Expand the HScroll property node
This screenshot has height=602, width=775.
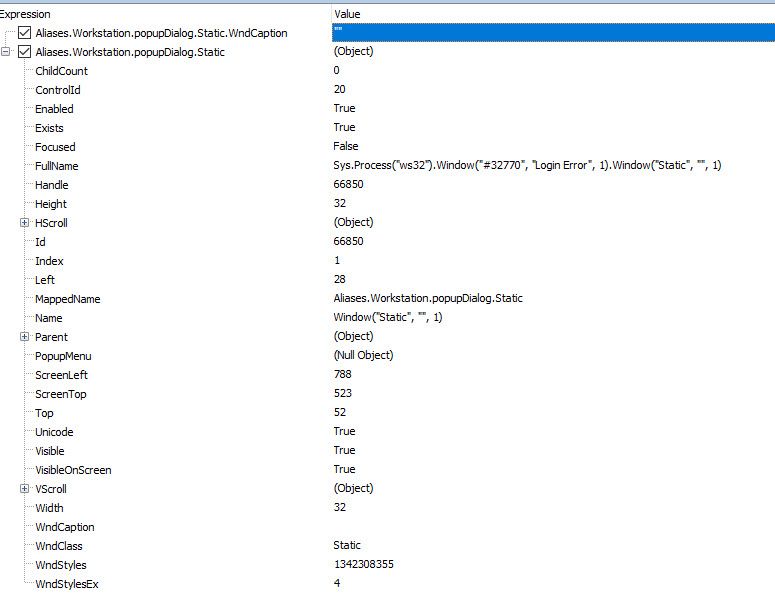(x=25, y=223)
